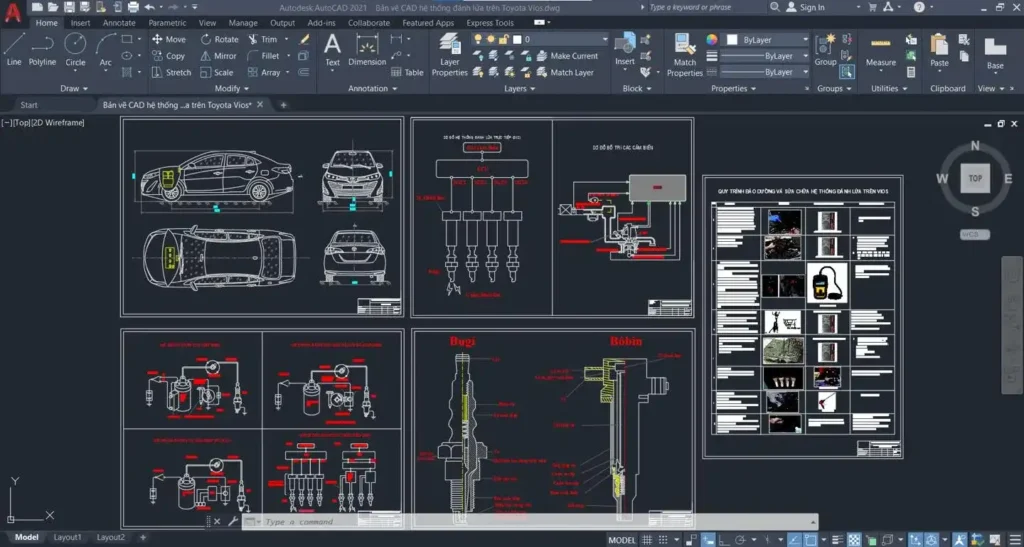Click the Mirror tool

[x=219, y=56]
